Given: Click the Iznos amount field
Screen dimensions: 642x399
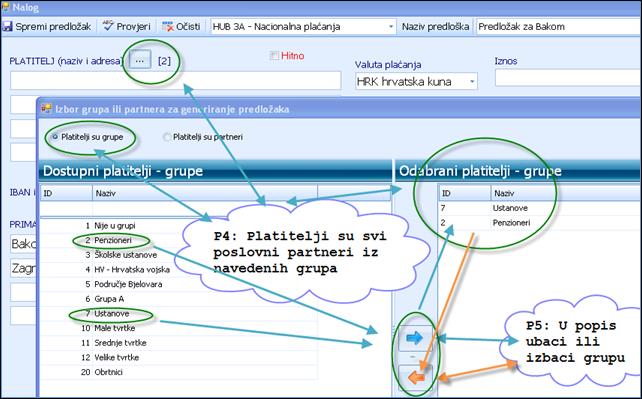Looking at the screenshot, I should click(x=568, y=78).
